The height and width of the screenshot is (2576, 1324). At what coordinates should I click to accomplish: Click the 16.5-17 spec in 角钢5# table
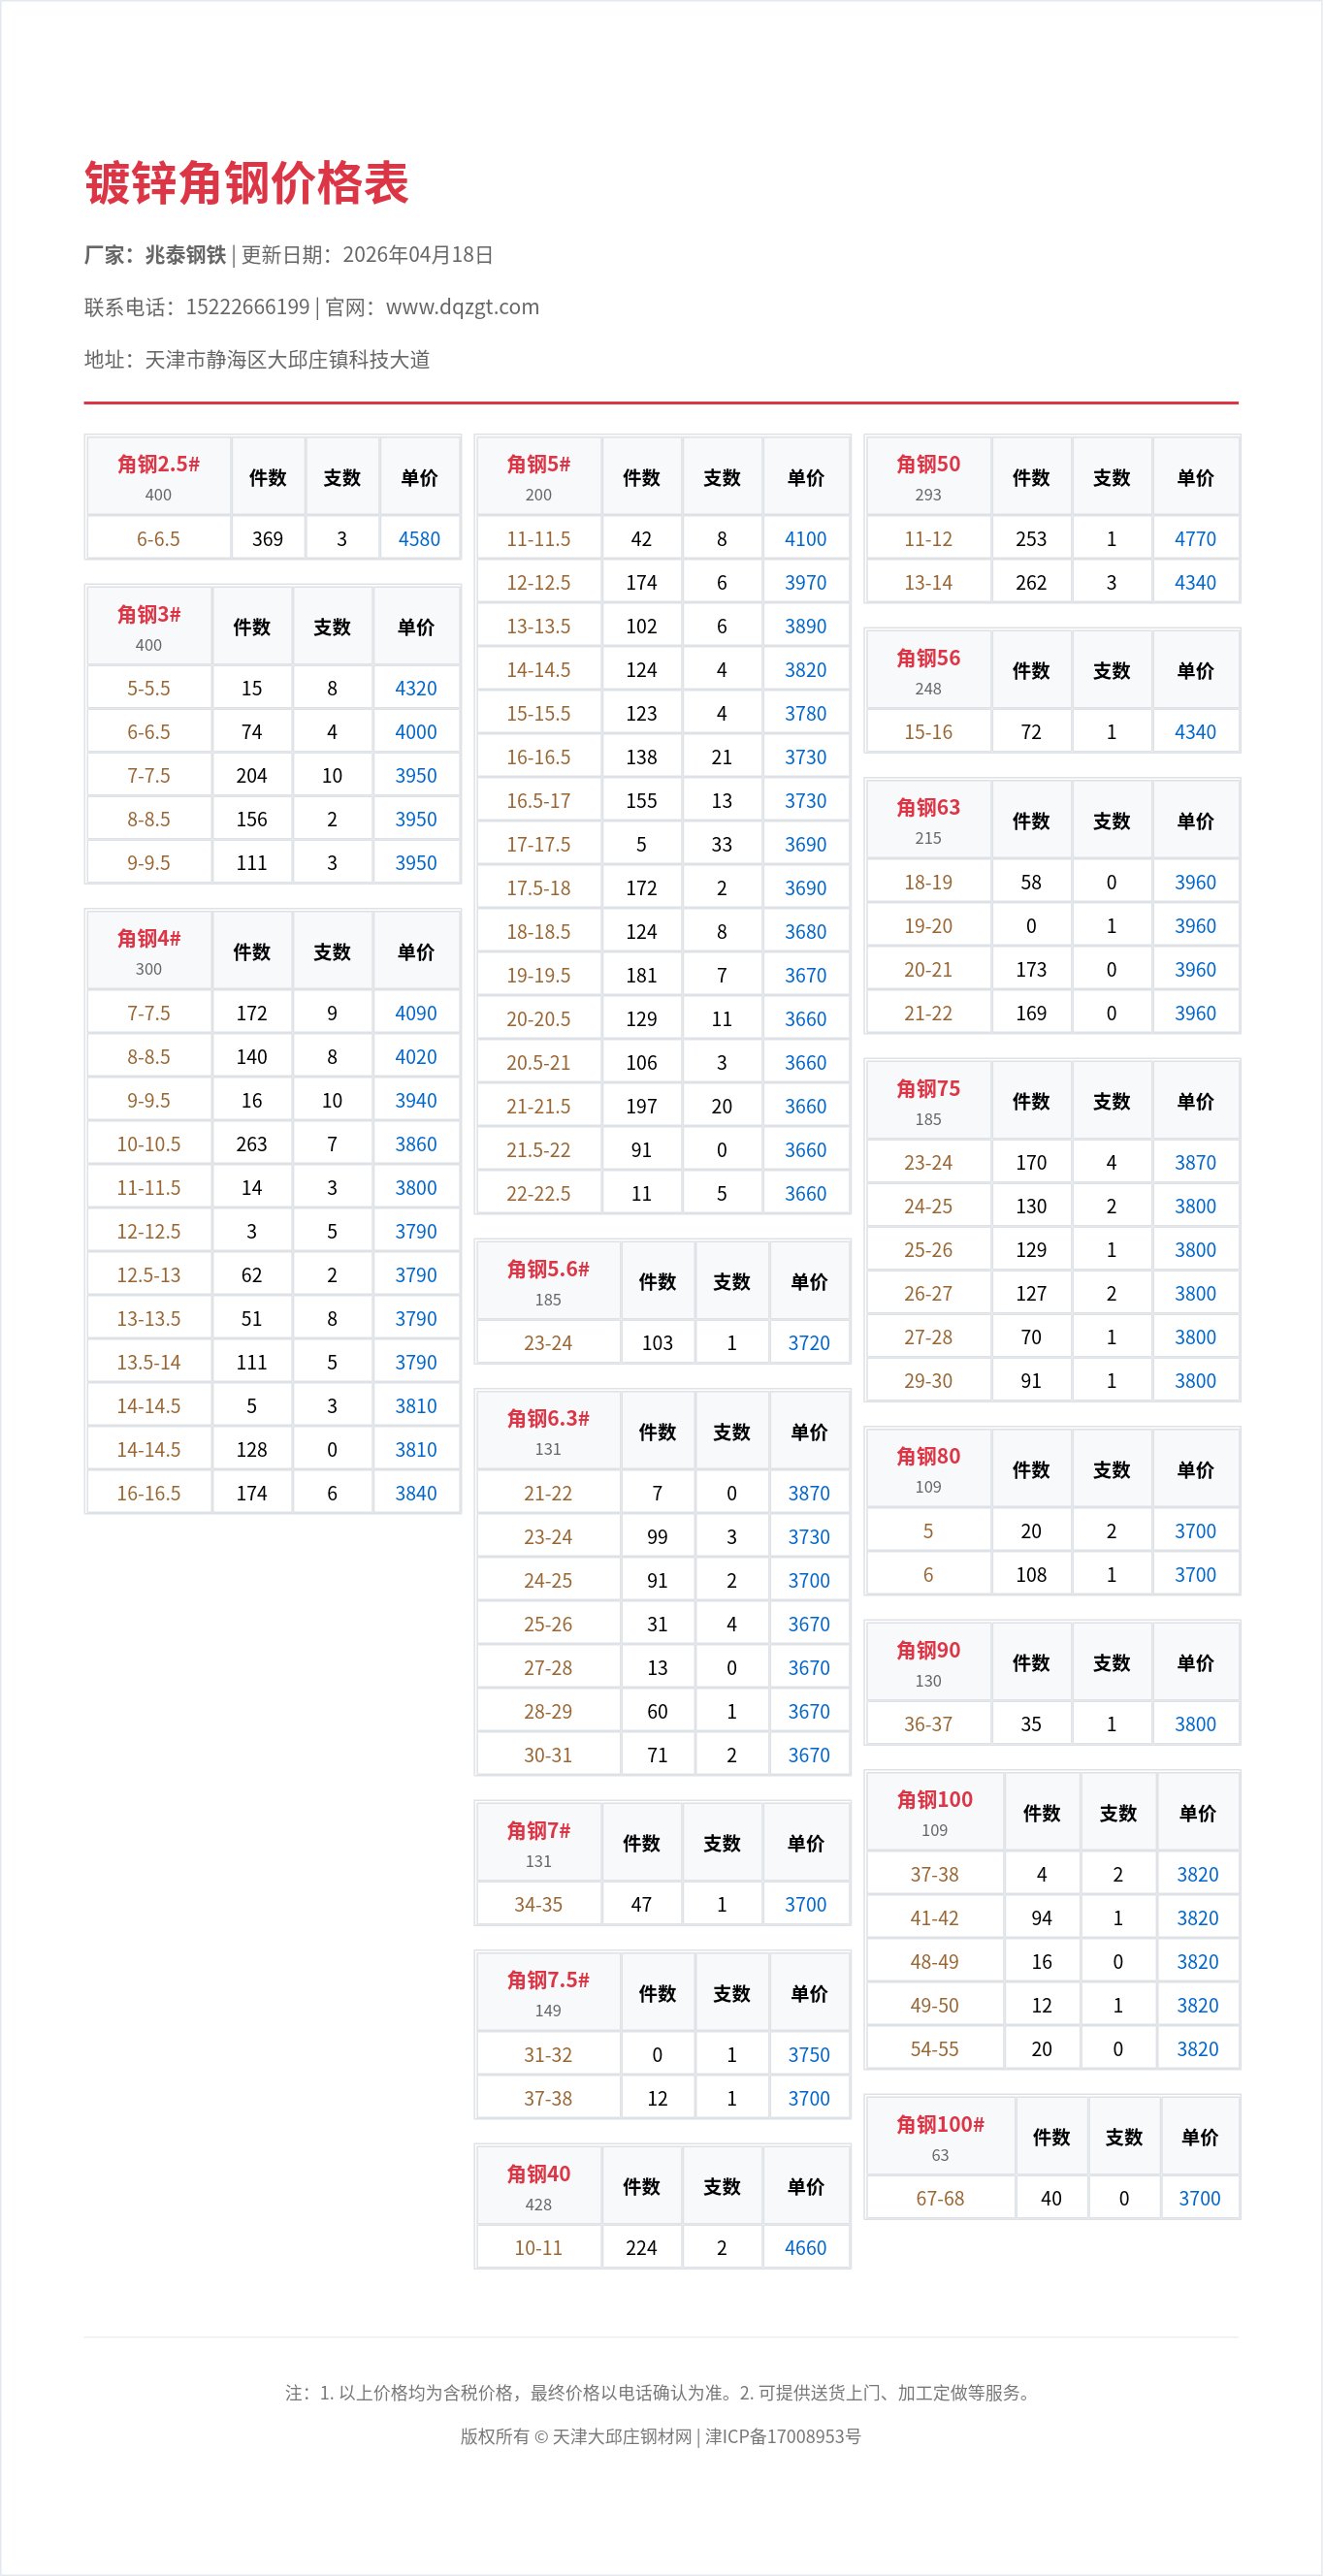coord(538,801)
